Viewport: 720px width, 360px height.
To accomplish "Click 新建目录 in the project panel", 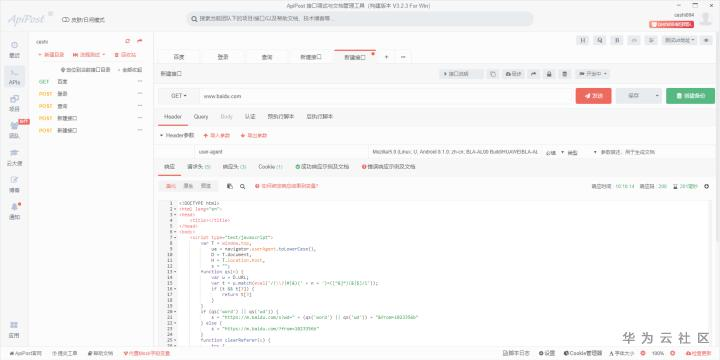I will click(x=51, y=55).
